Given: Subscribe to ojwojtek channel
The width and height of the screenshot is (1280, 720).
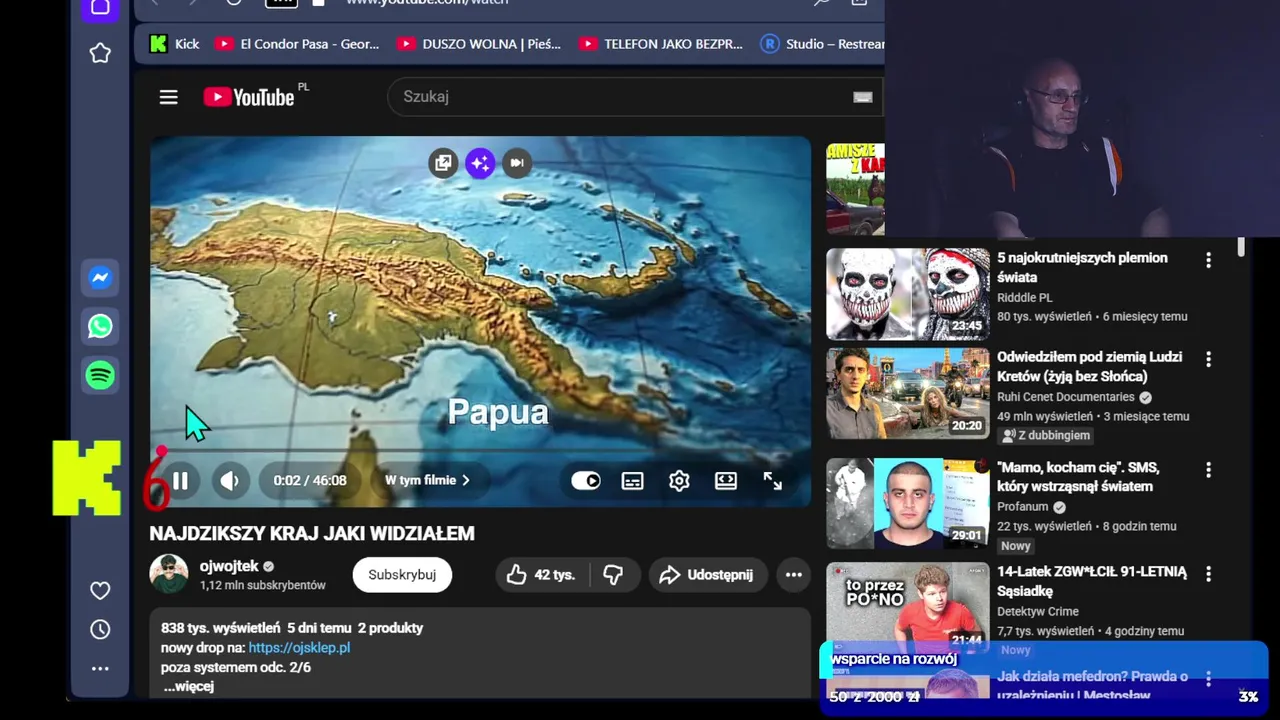Looking at the screenshot, I should (402, 575).
